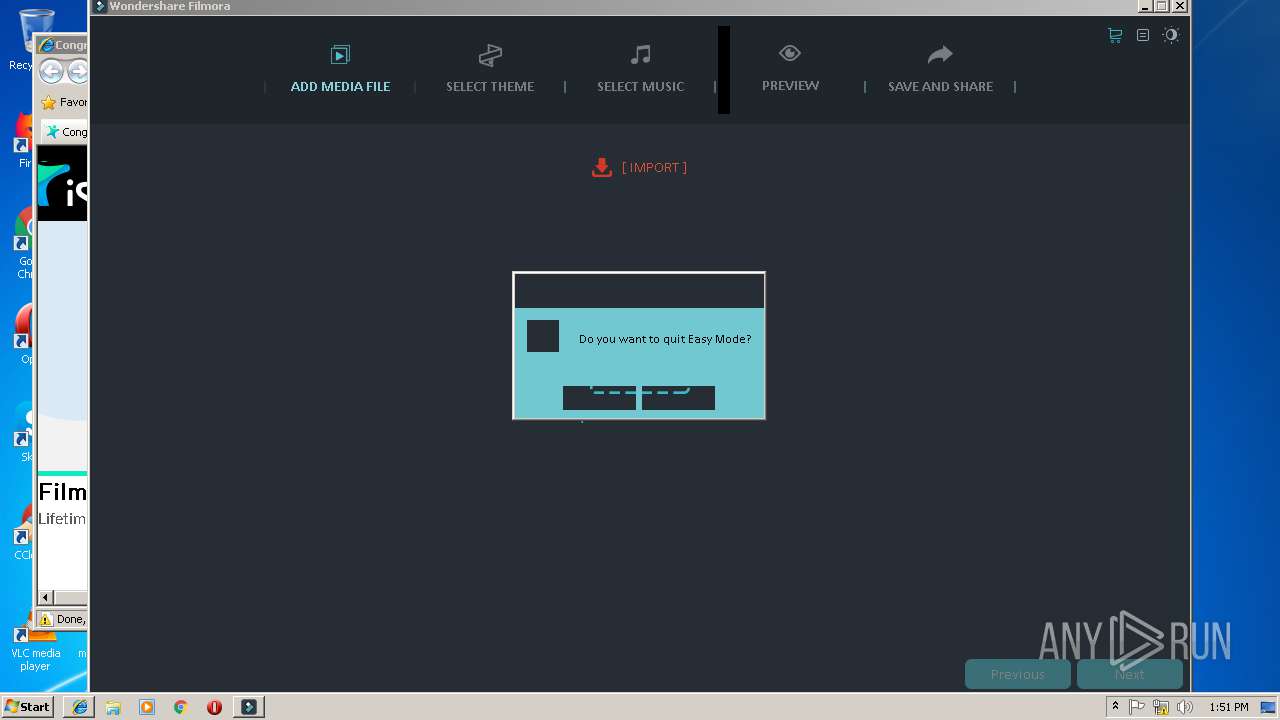1280x720 pixels.
Task: Open Internet Explorer from taskbar
Action: pos(80,706)
